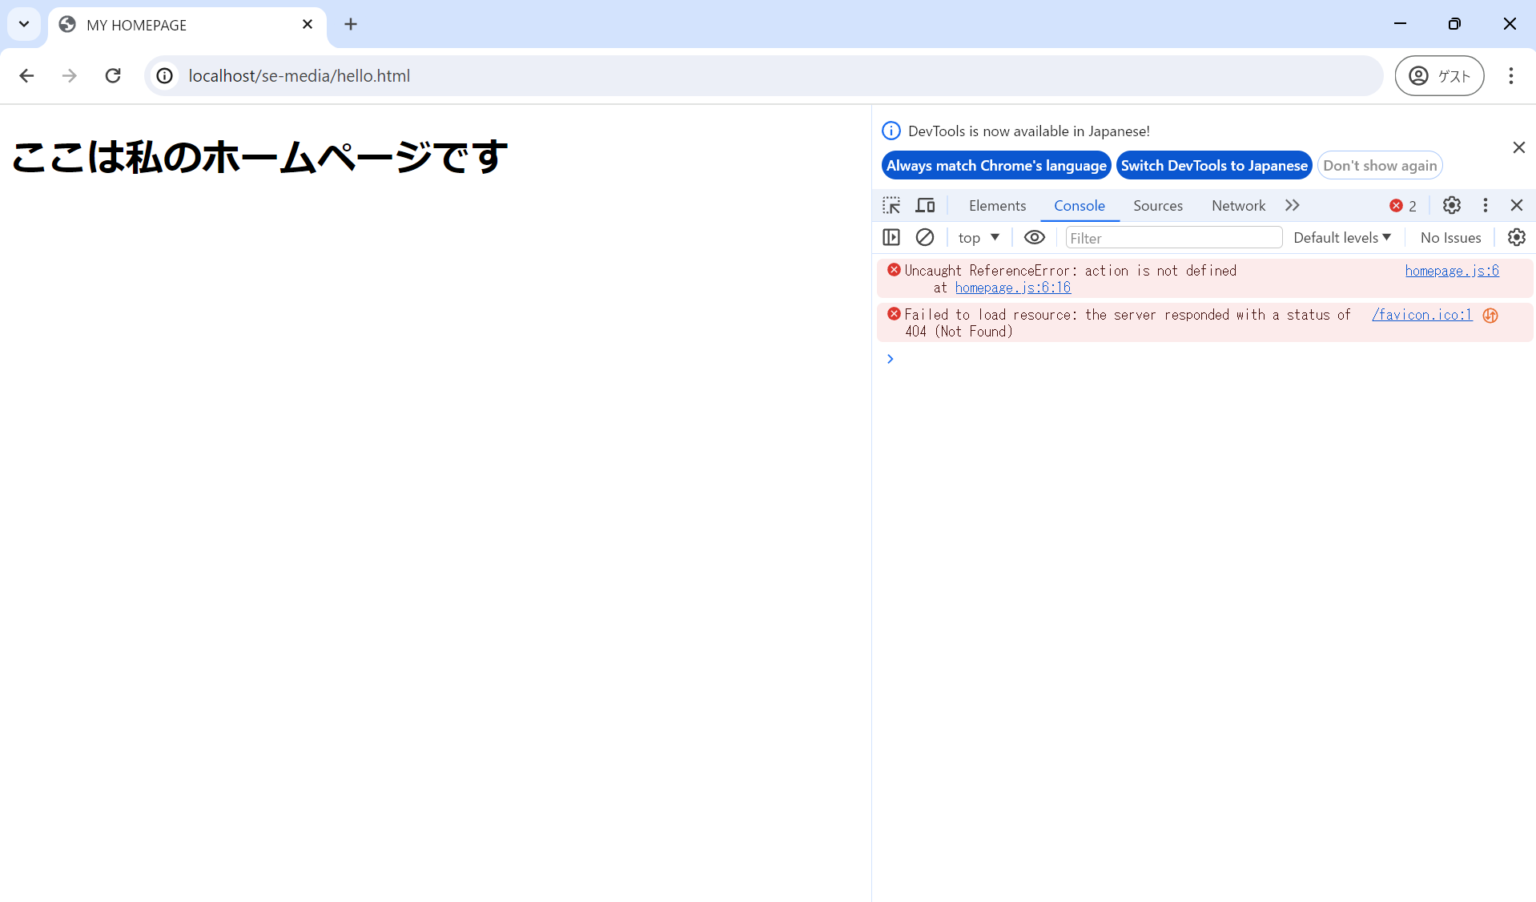
Task: Open the tab search dropdown
Action: coord(24,24)
